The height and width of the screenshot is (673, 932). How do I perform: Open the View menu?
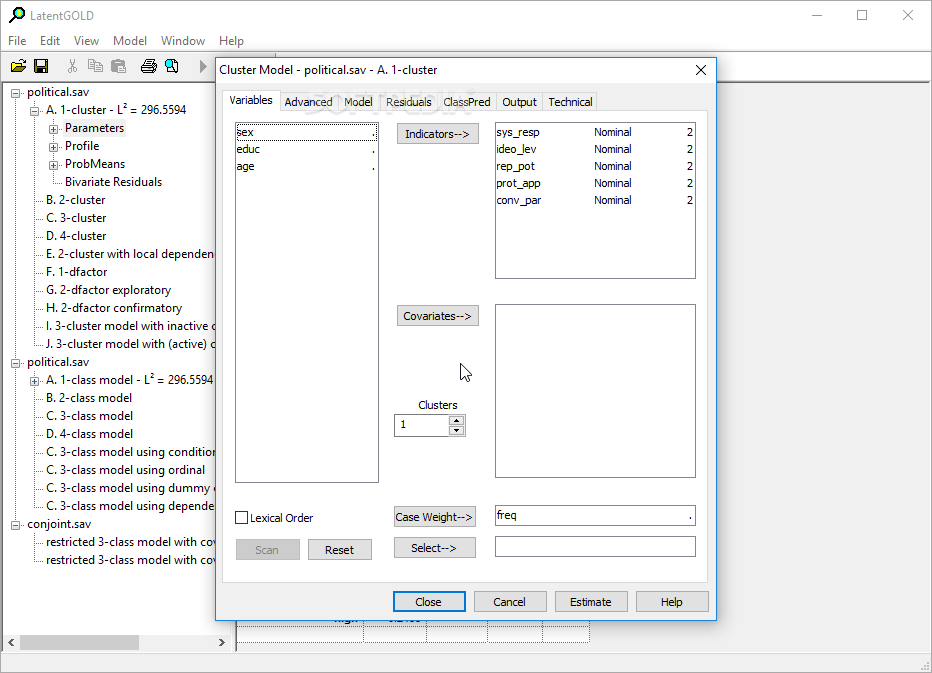[x=86, y=40]
